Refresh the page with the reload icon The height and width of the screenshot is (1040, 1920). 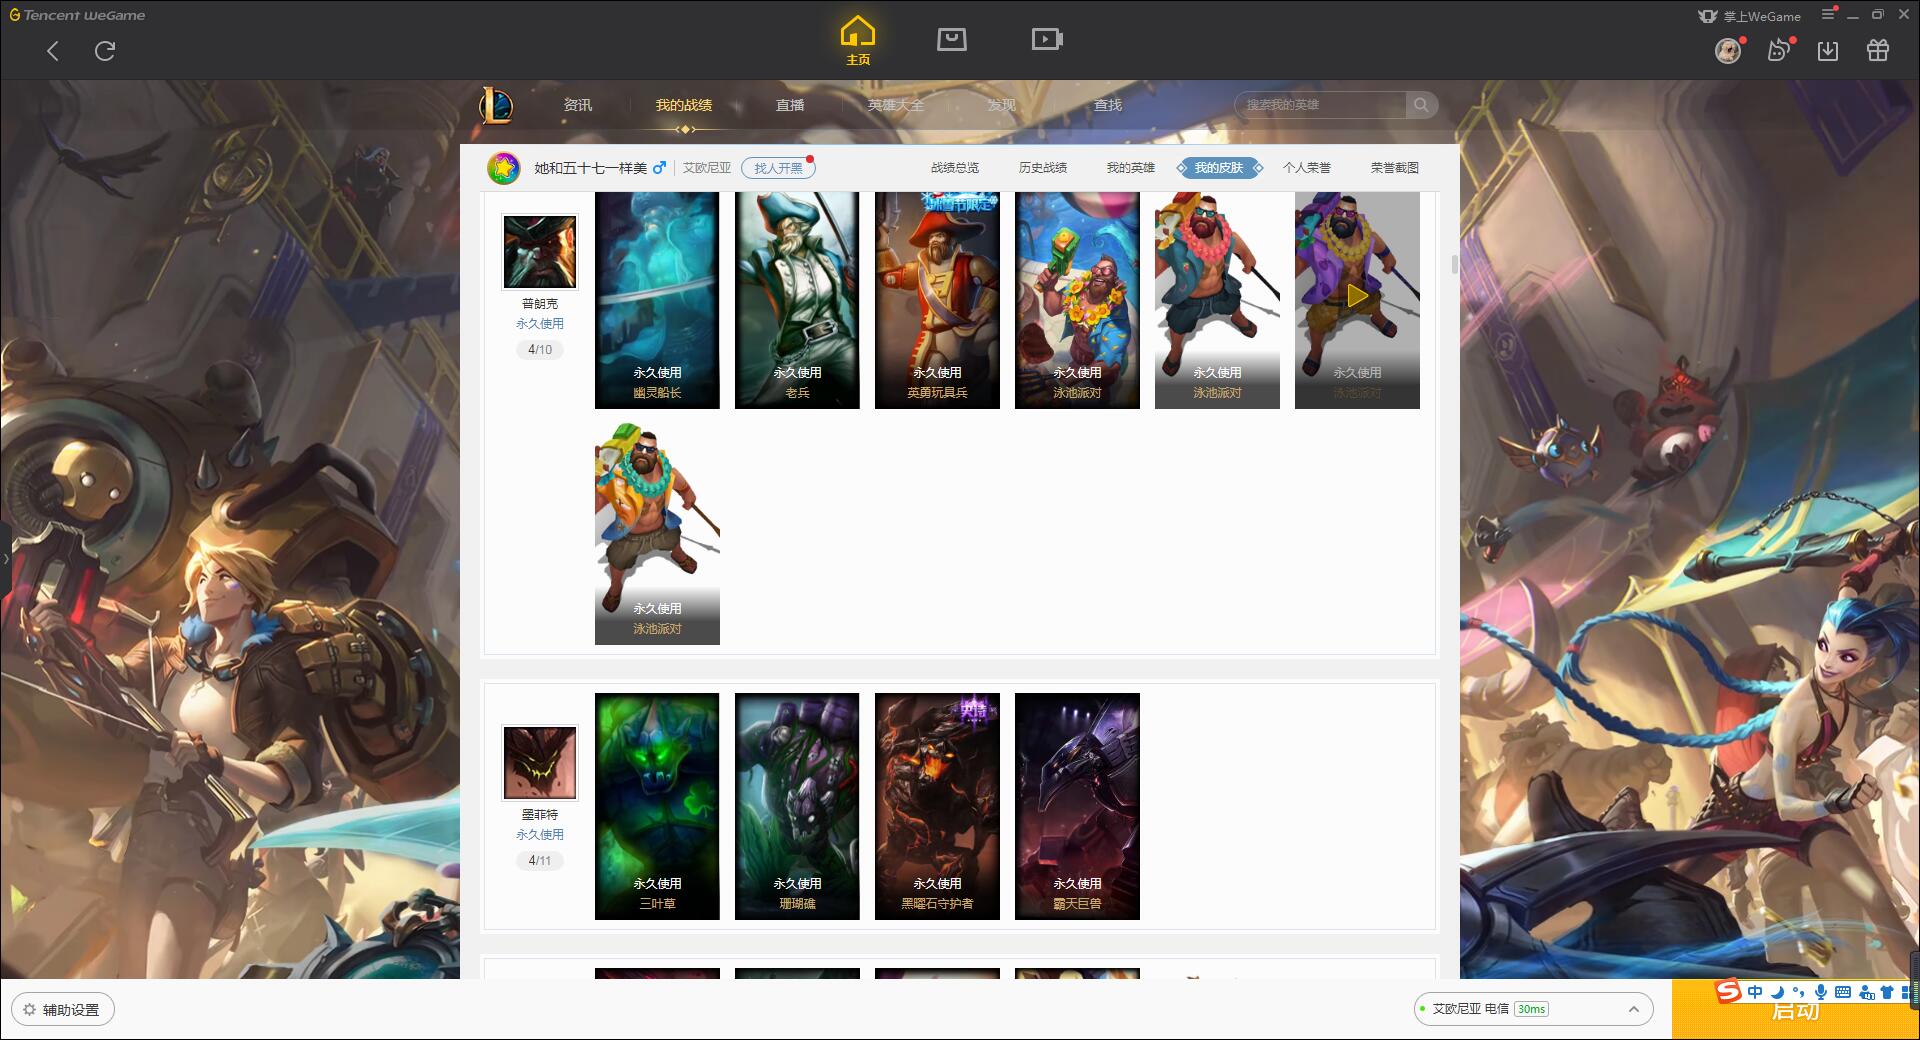(x=105, y=51)
